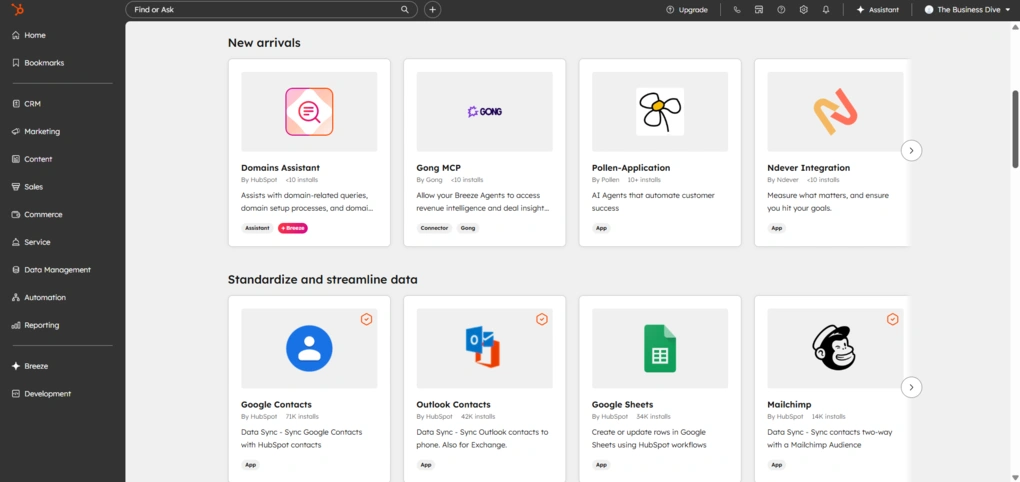Click the search magnifier icon
Image resolution: width=1020 pixels, height=482 pixels.
[x=405, y=10]
